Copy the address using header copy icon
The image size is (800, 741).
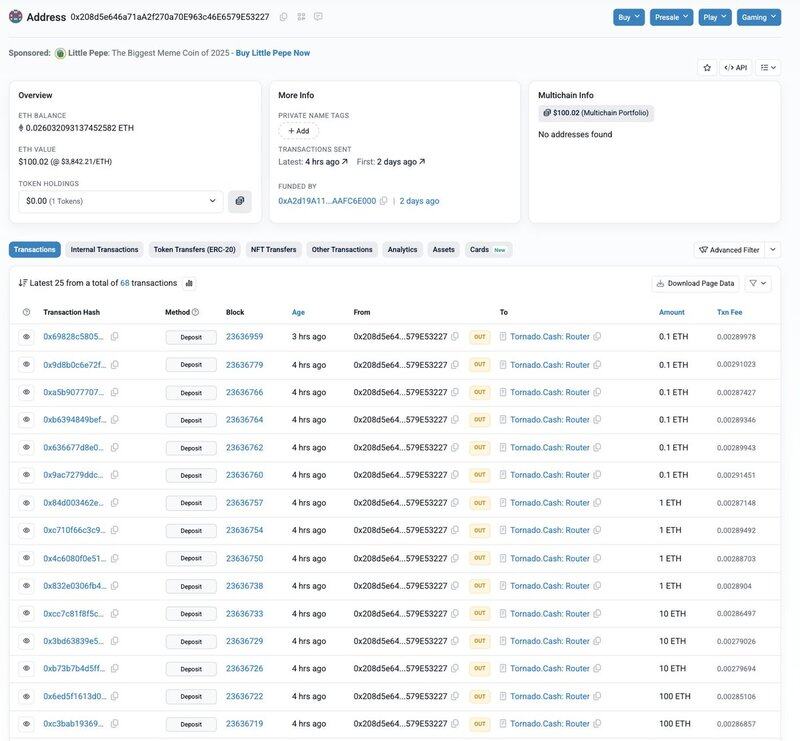pos(284,17)
